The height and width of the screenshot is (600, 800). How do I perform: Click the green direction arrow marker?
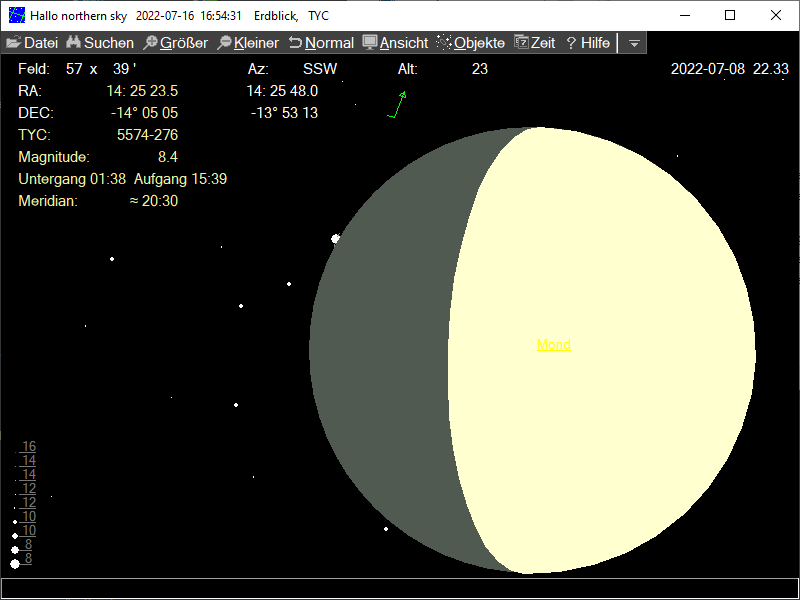click(x=397, y=105)
